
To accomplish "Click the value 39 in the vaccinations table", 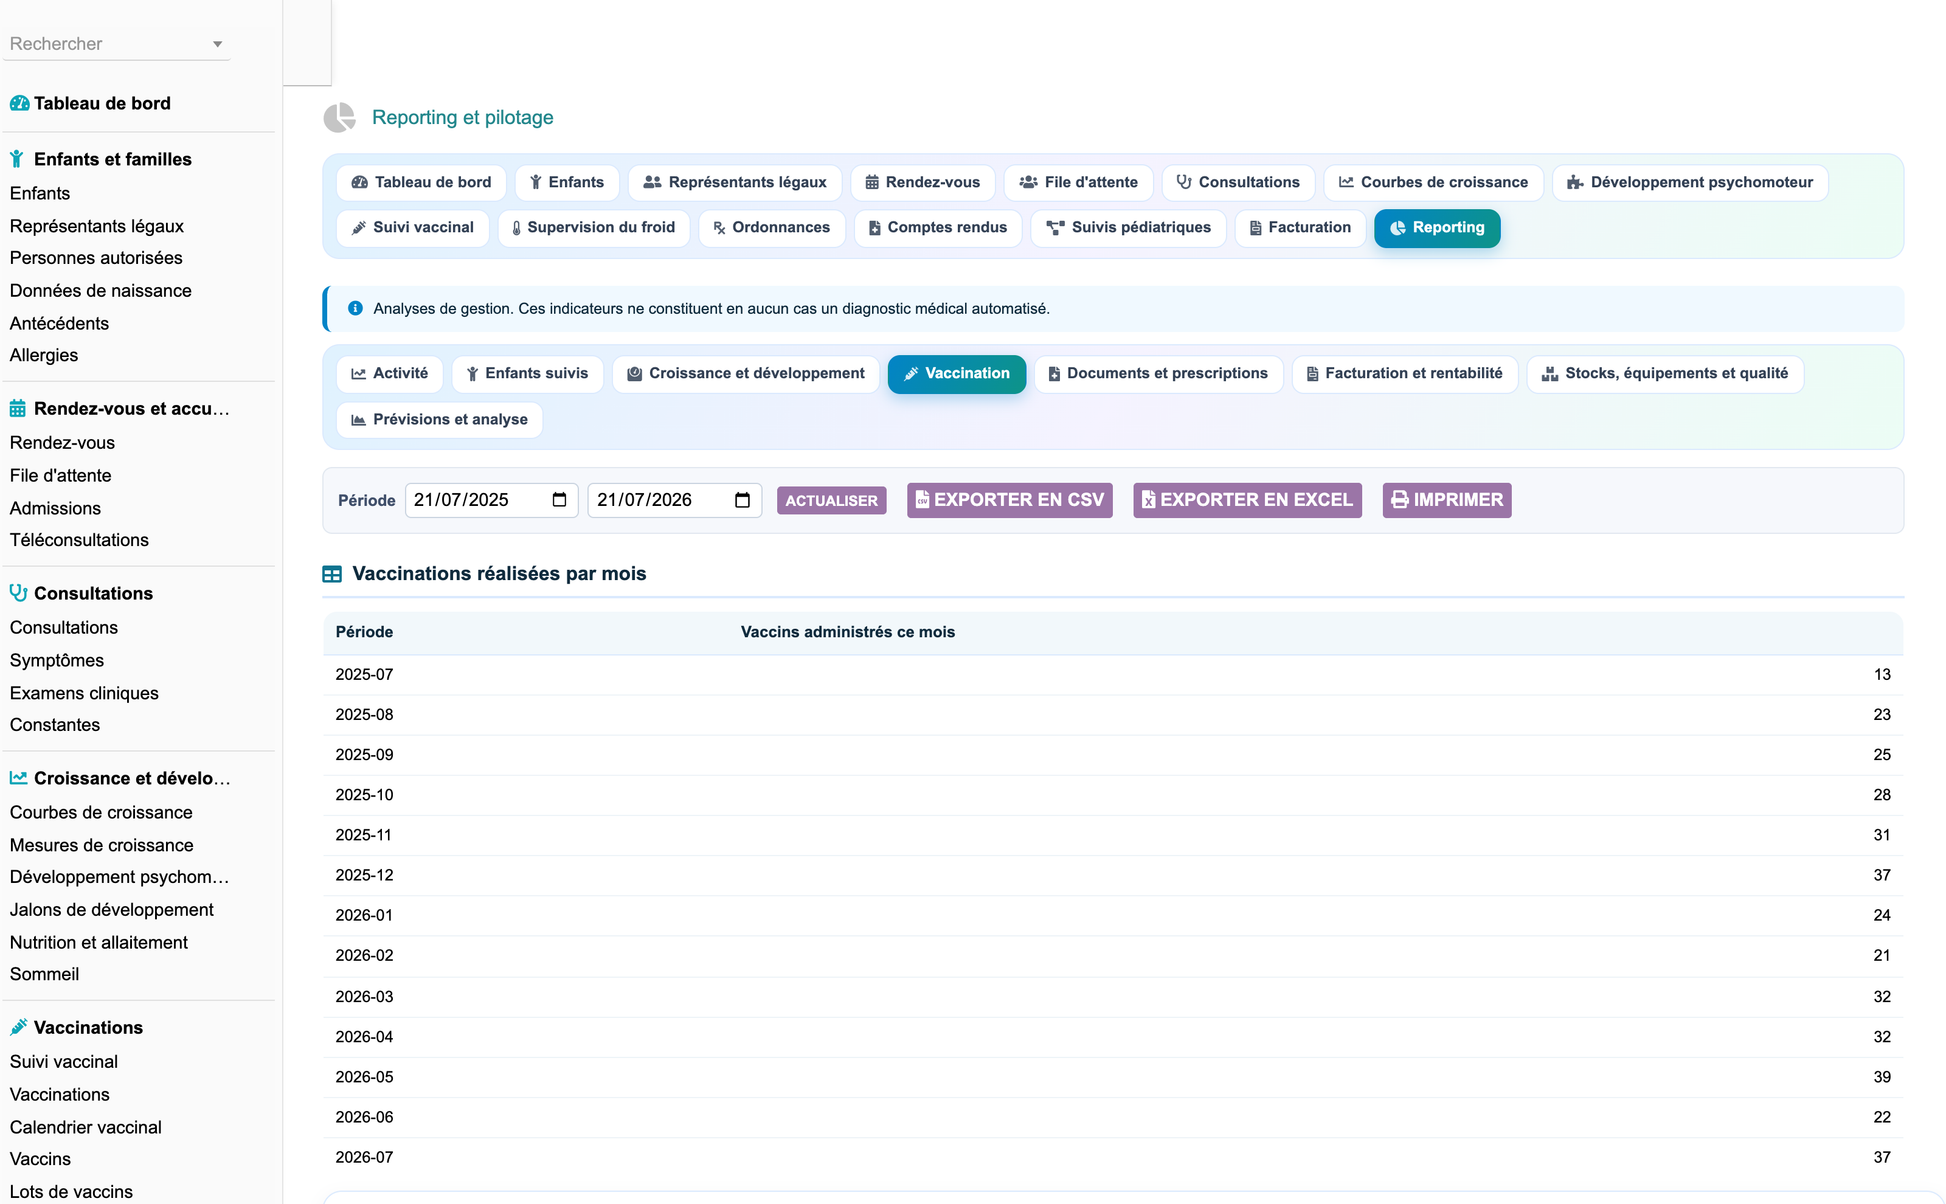I will (x=1882, y=1077).
